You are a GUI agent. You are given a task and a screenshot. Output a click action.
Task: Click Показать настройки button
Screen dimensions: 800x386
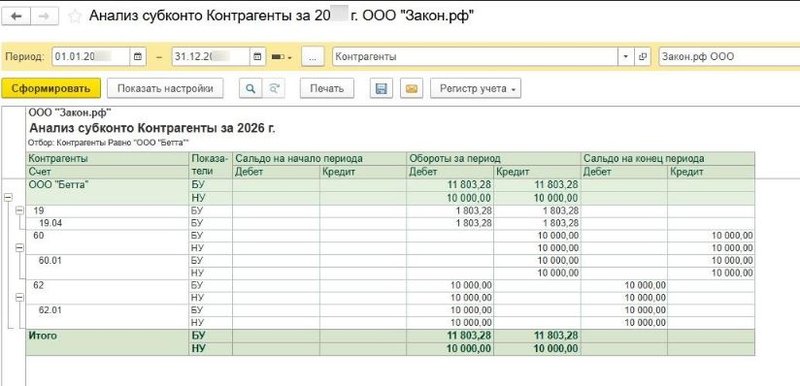point(165,88)
